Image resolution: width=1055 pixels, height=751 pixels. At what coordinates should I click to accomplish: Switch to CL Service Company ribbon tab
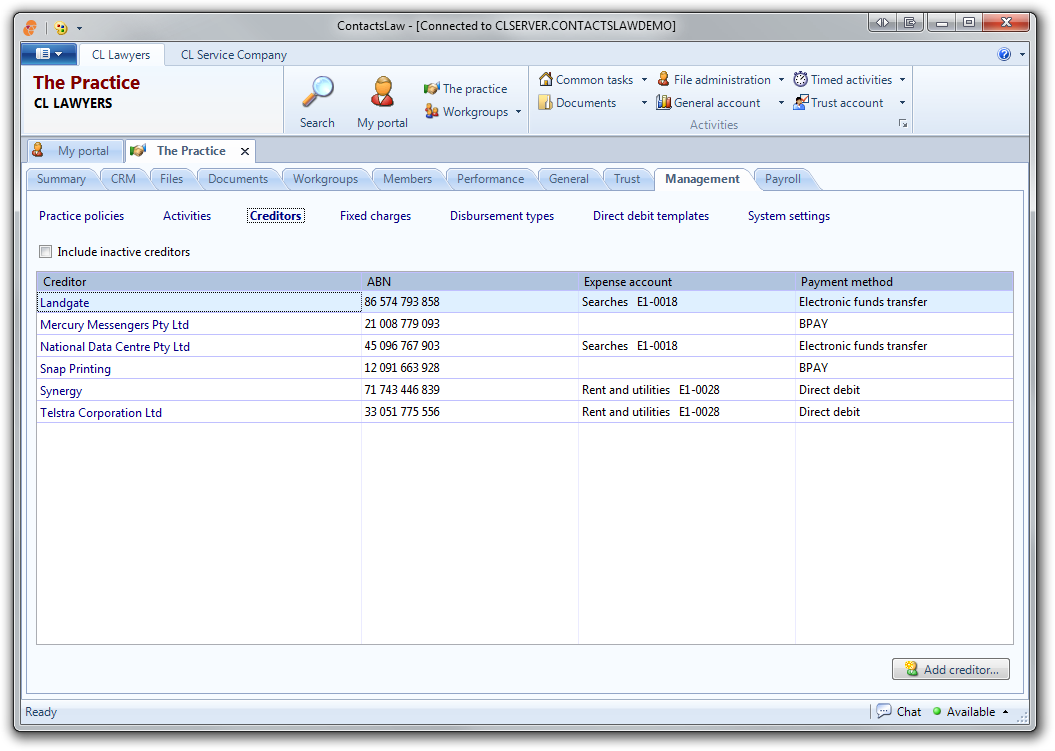[233, 55]
